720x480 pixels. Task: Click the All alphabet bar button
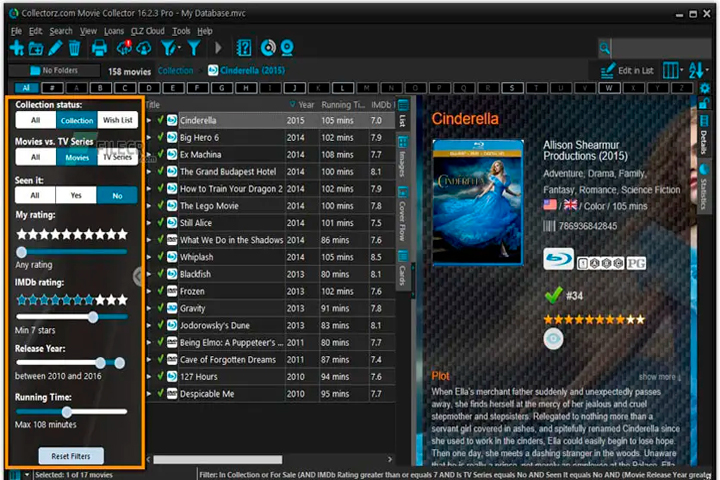(26, 88)
